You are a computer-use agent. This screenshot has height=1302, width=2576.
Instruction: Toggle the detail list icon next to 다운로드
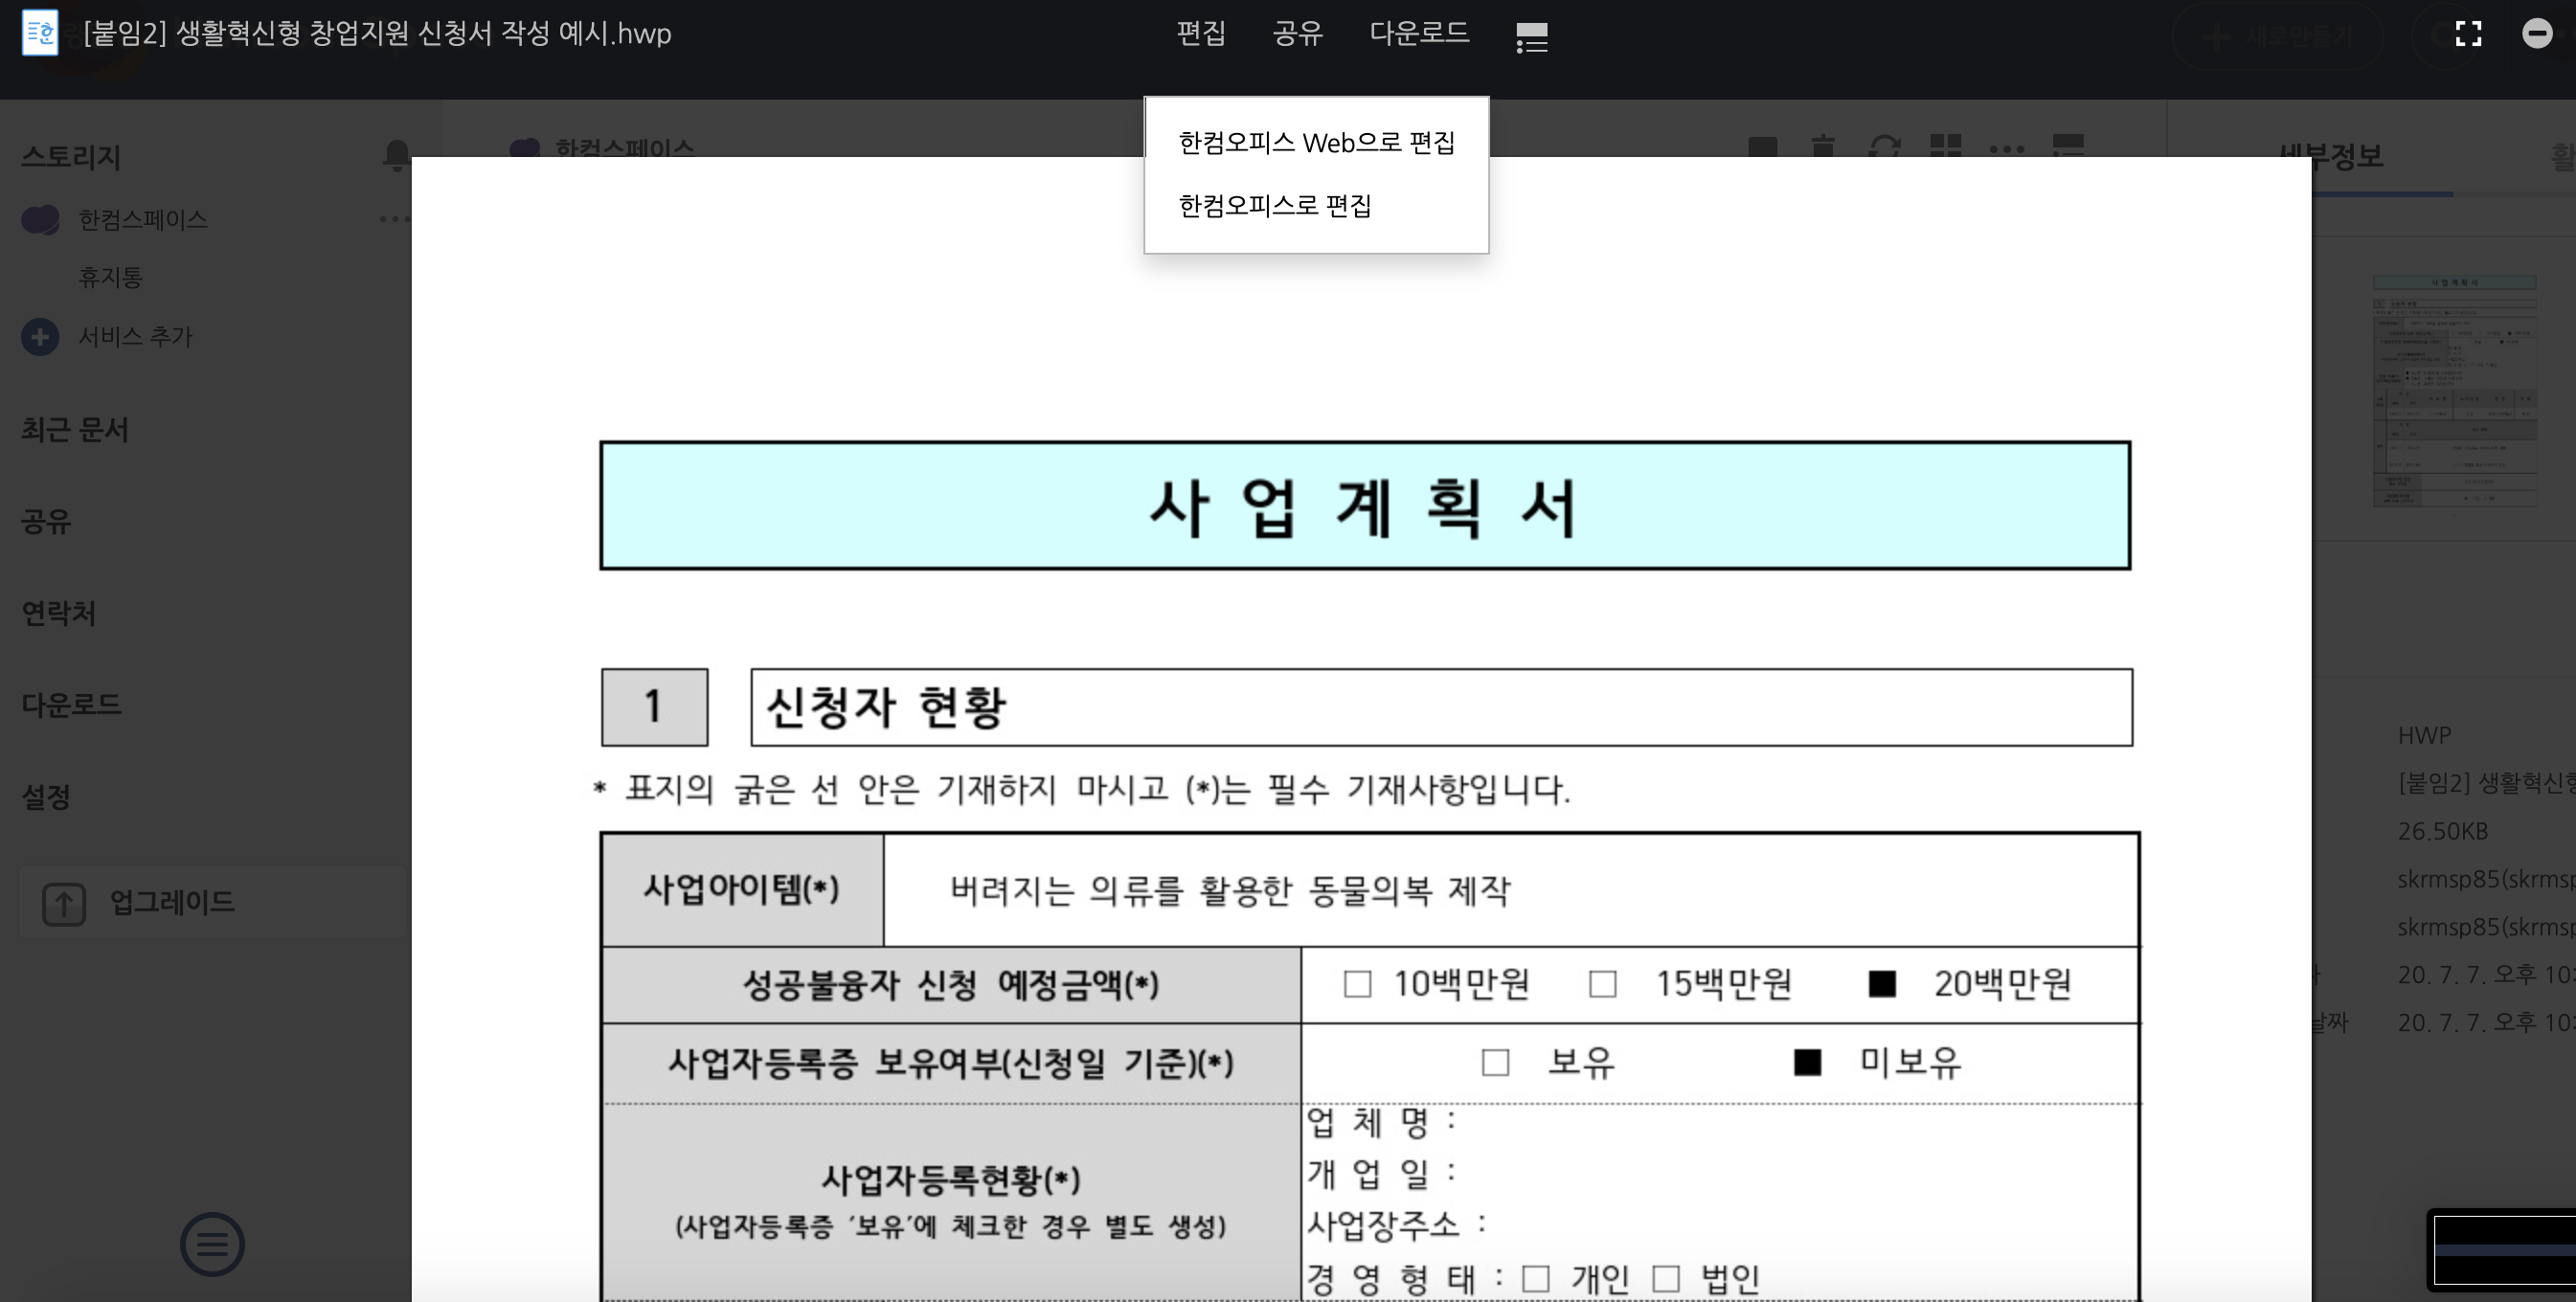[x=1531, y=37]
